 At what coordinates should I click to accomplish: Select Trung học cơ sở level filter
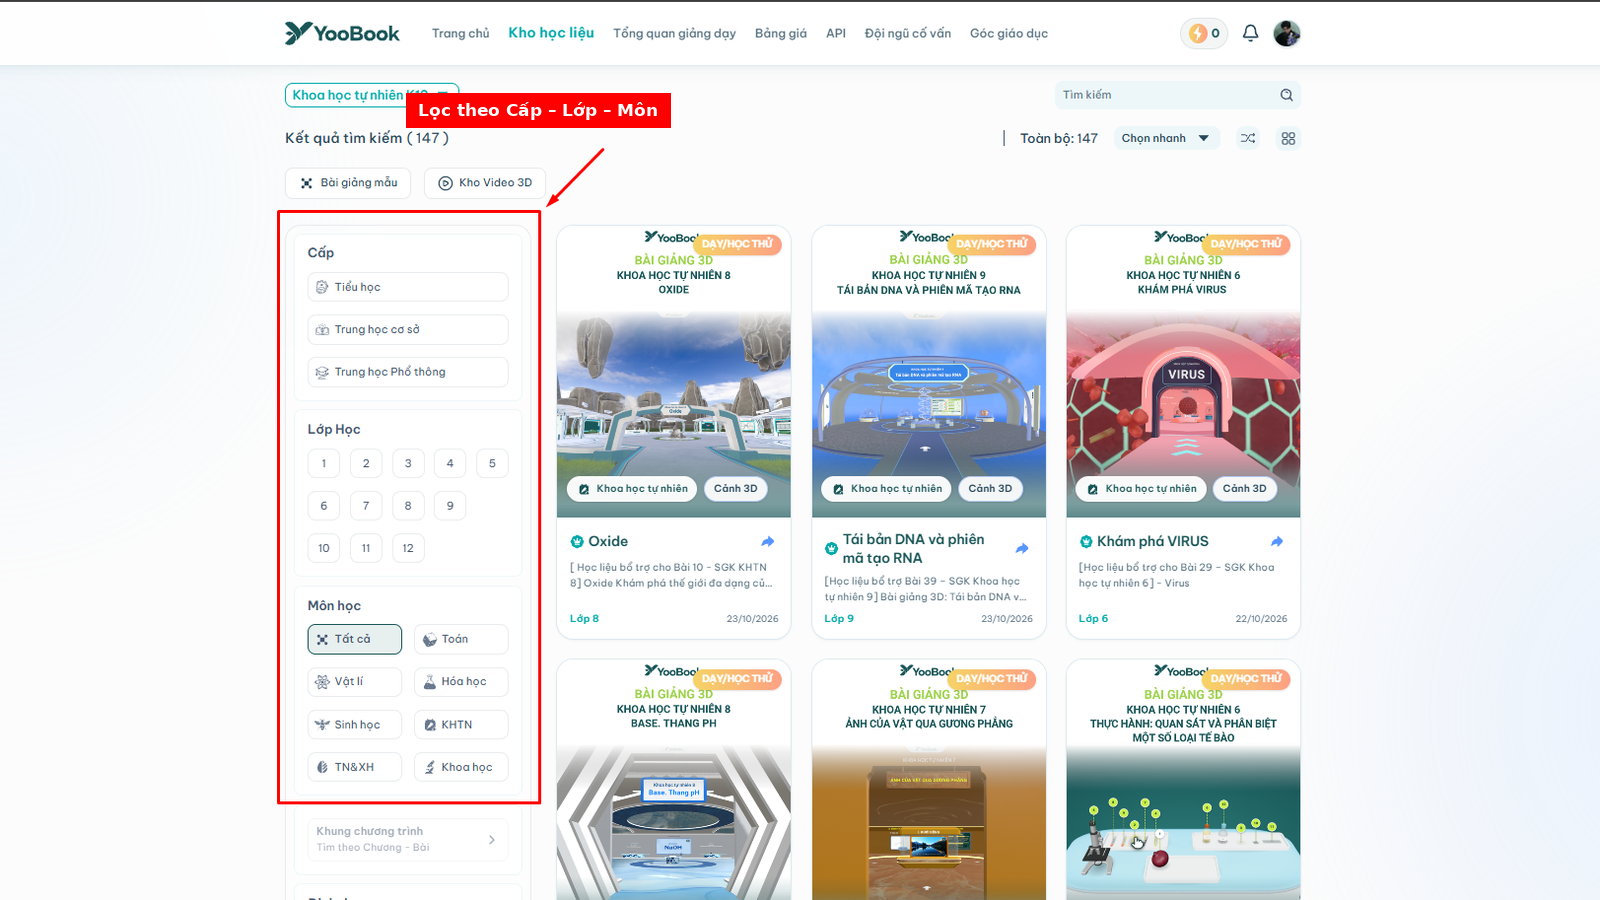(408, 329)
